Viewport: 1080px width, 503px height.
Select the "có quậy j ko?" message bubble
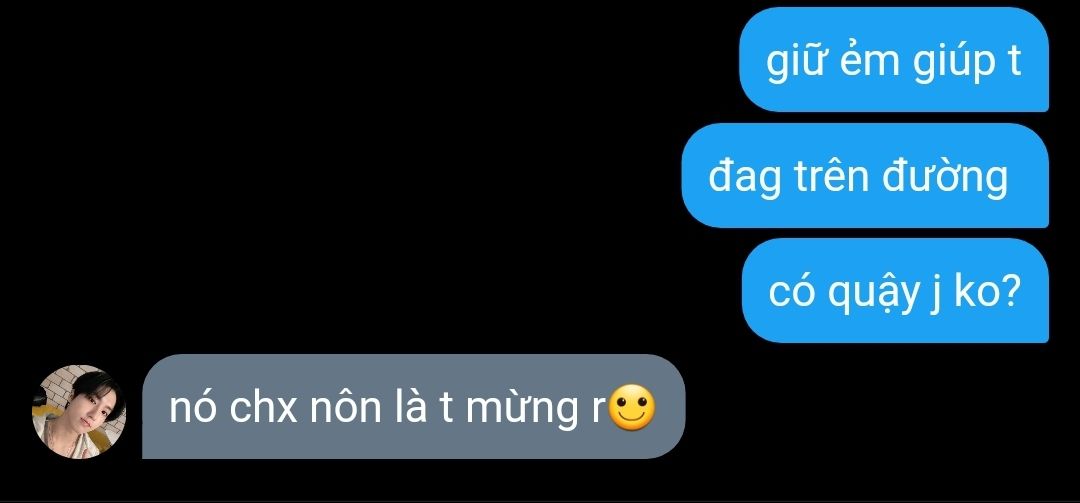pyautogui.click(x=895, y=290)
